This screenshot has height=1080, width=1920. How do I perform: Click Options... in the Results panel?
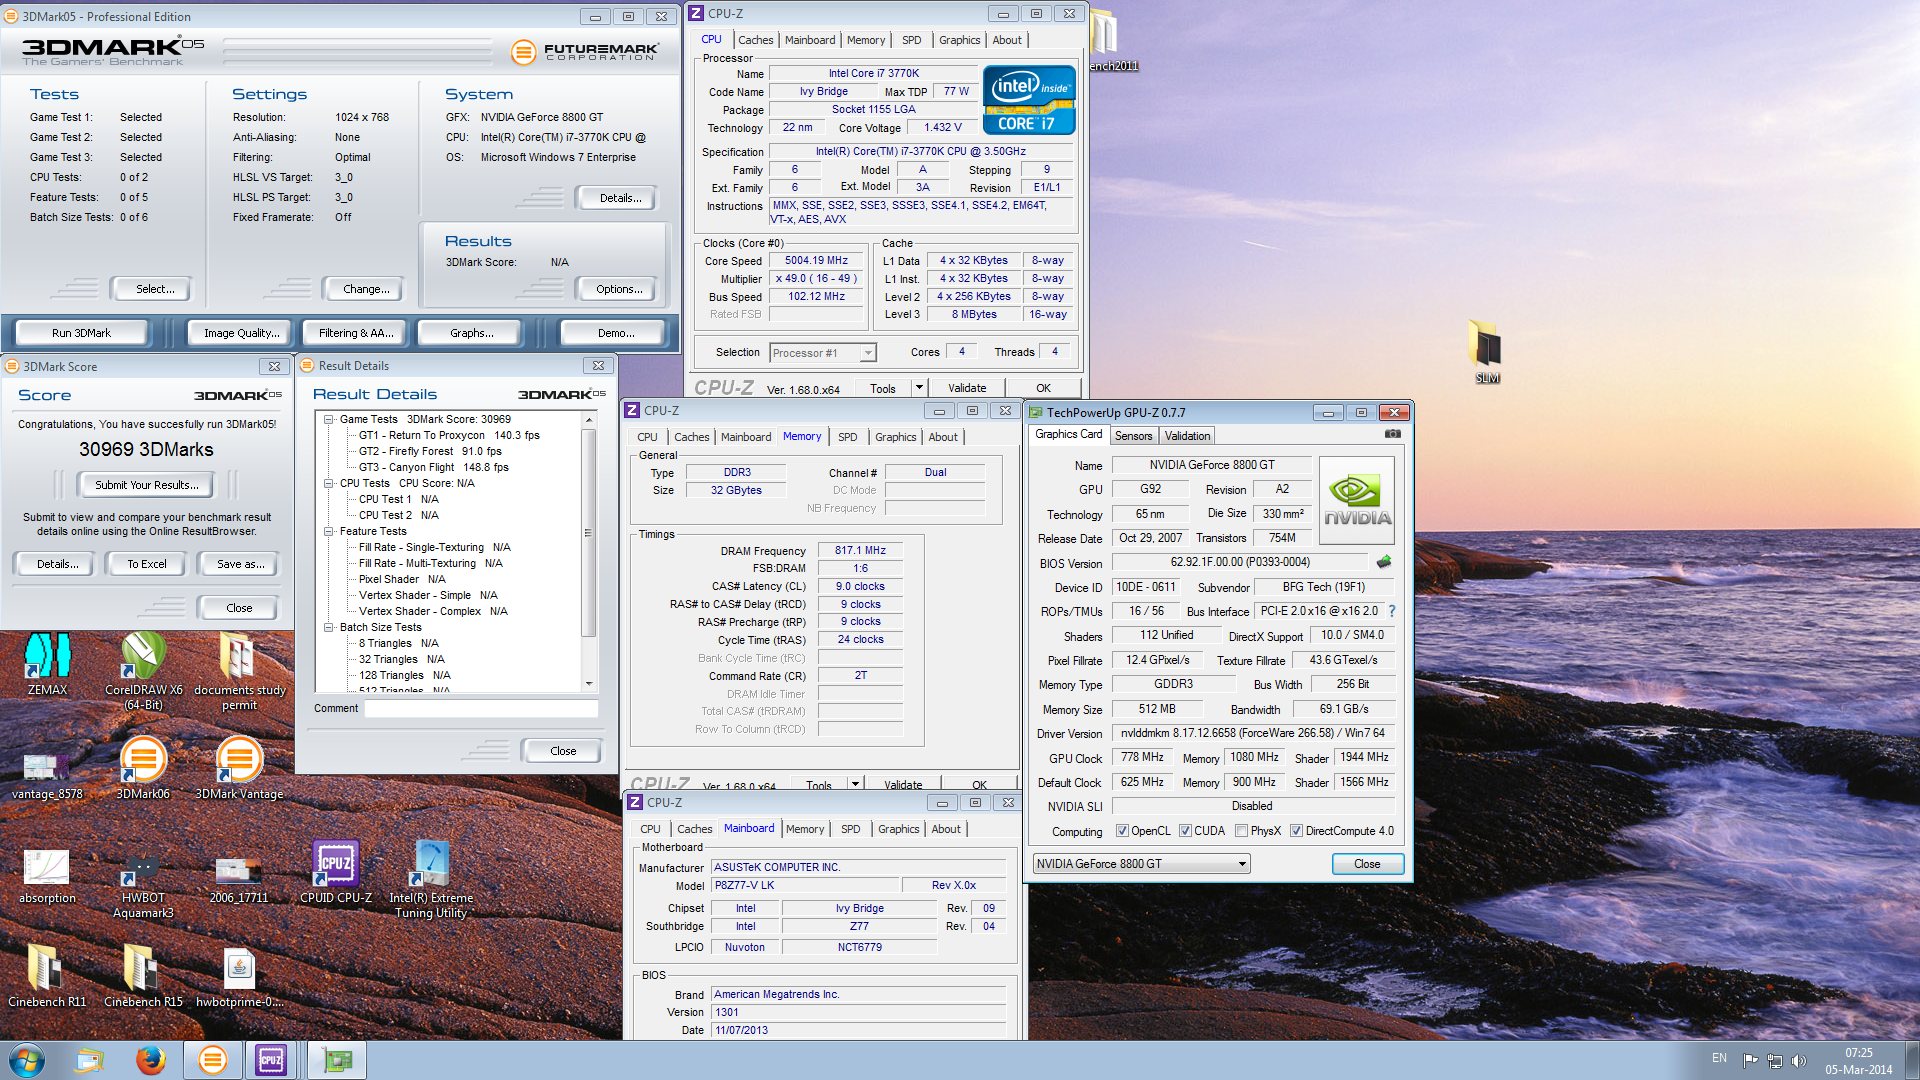[x=618, y=289]
